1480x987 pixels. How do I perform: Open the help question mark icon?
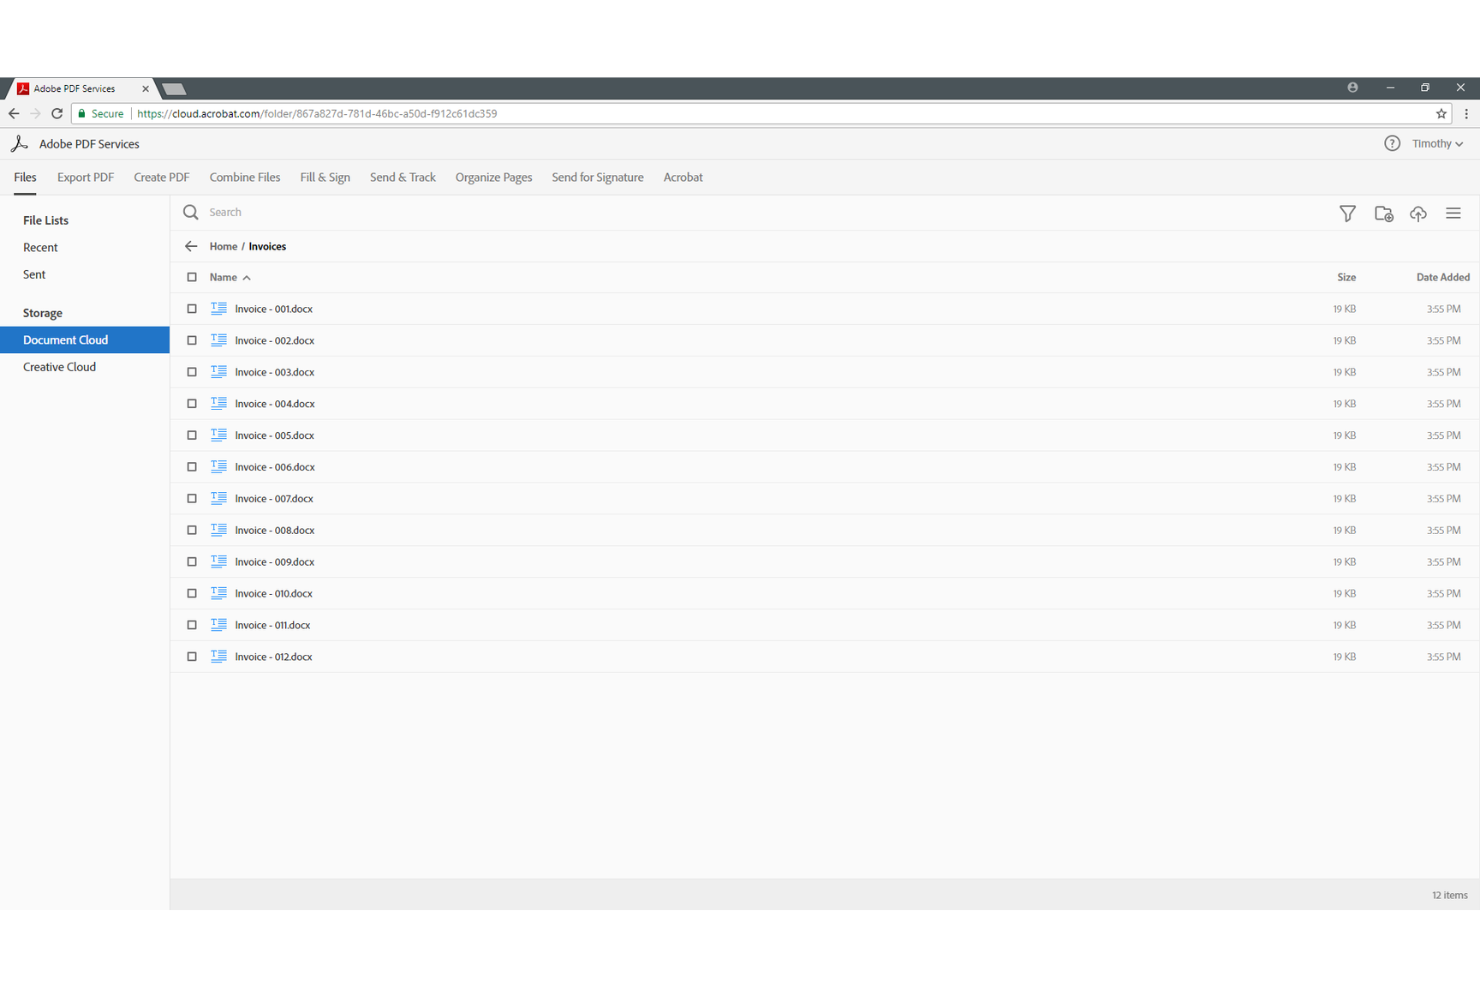[x=1392, y=143]
